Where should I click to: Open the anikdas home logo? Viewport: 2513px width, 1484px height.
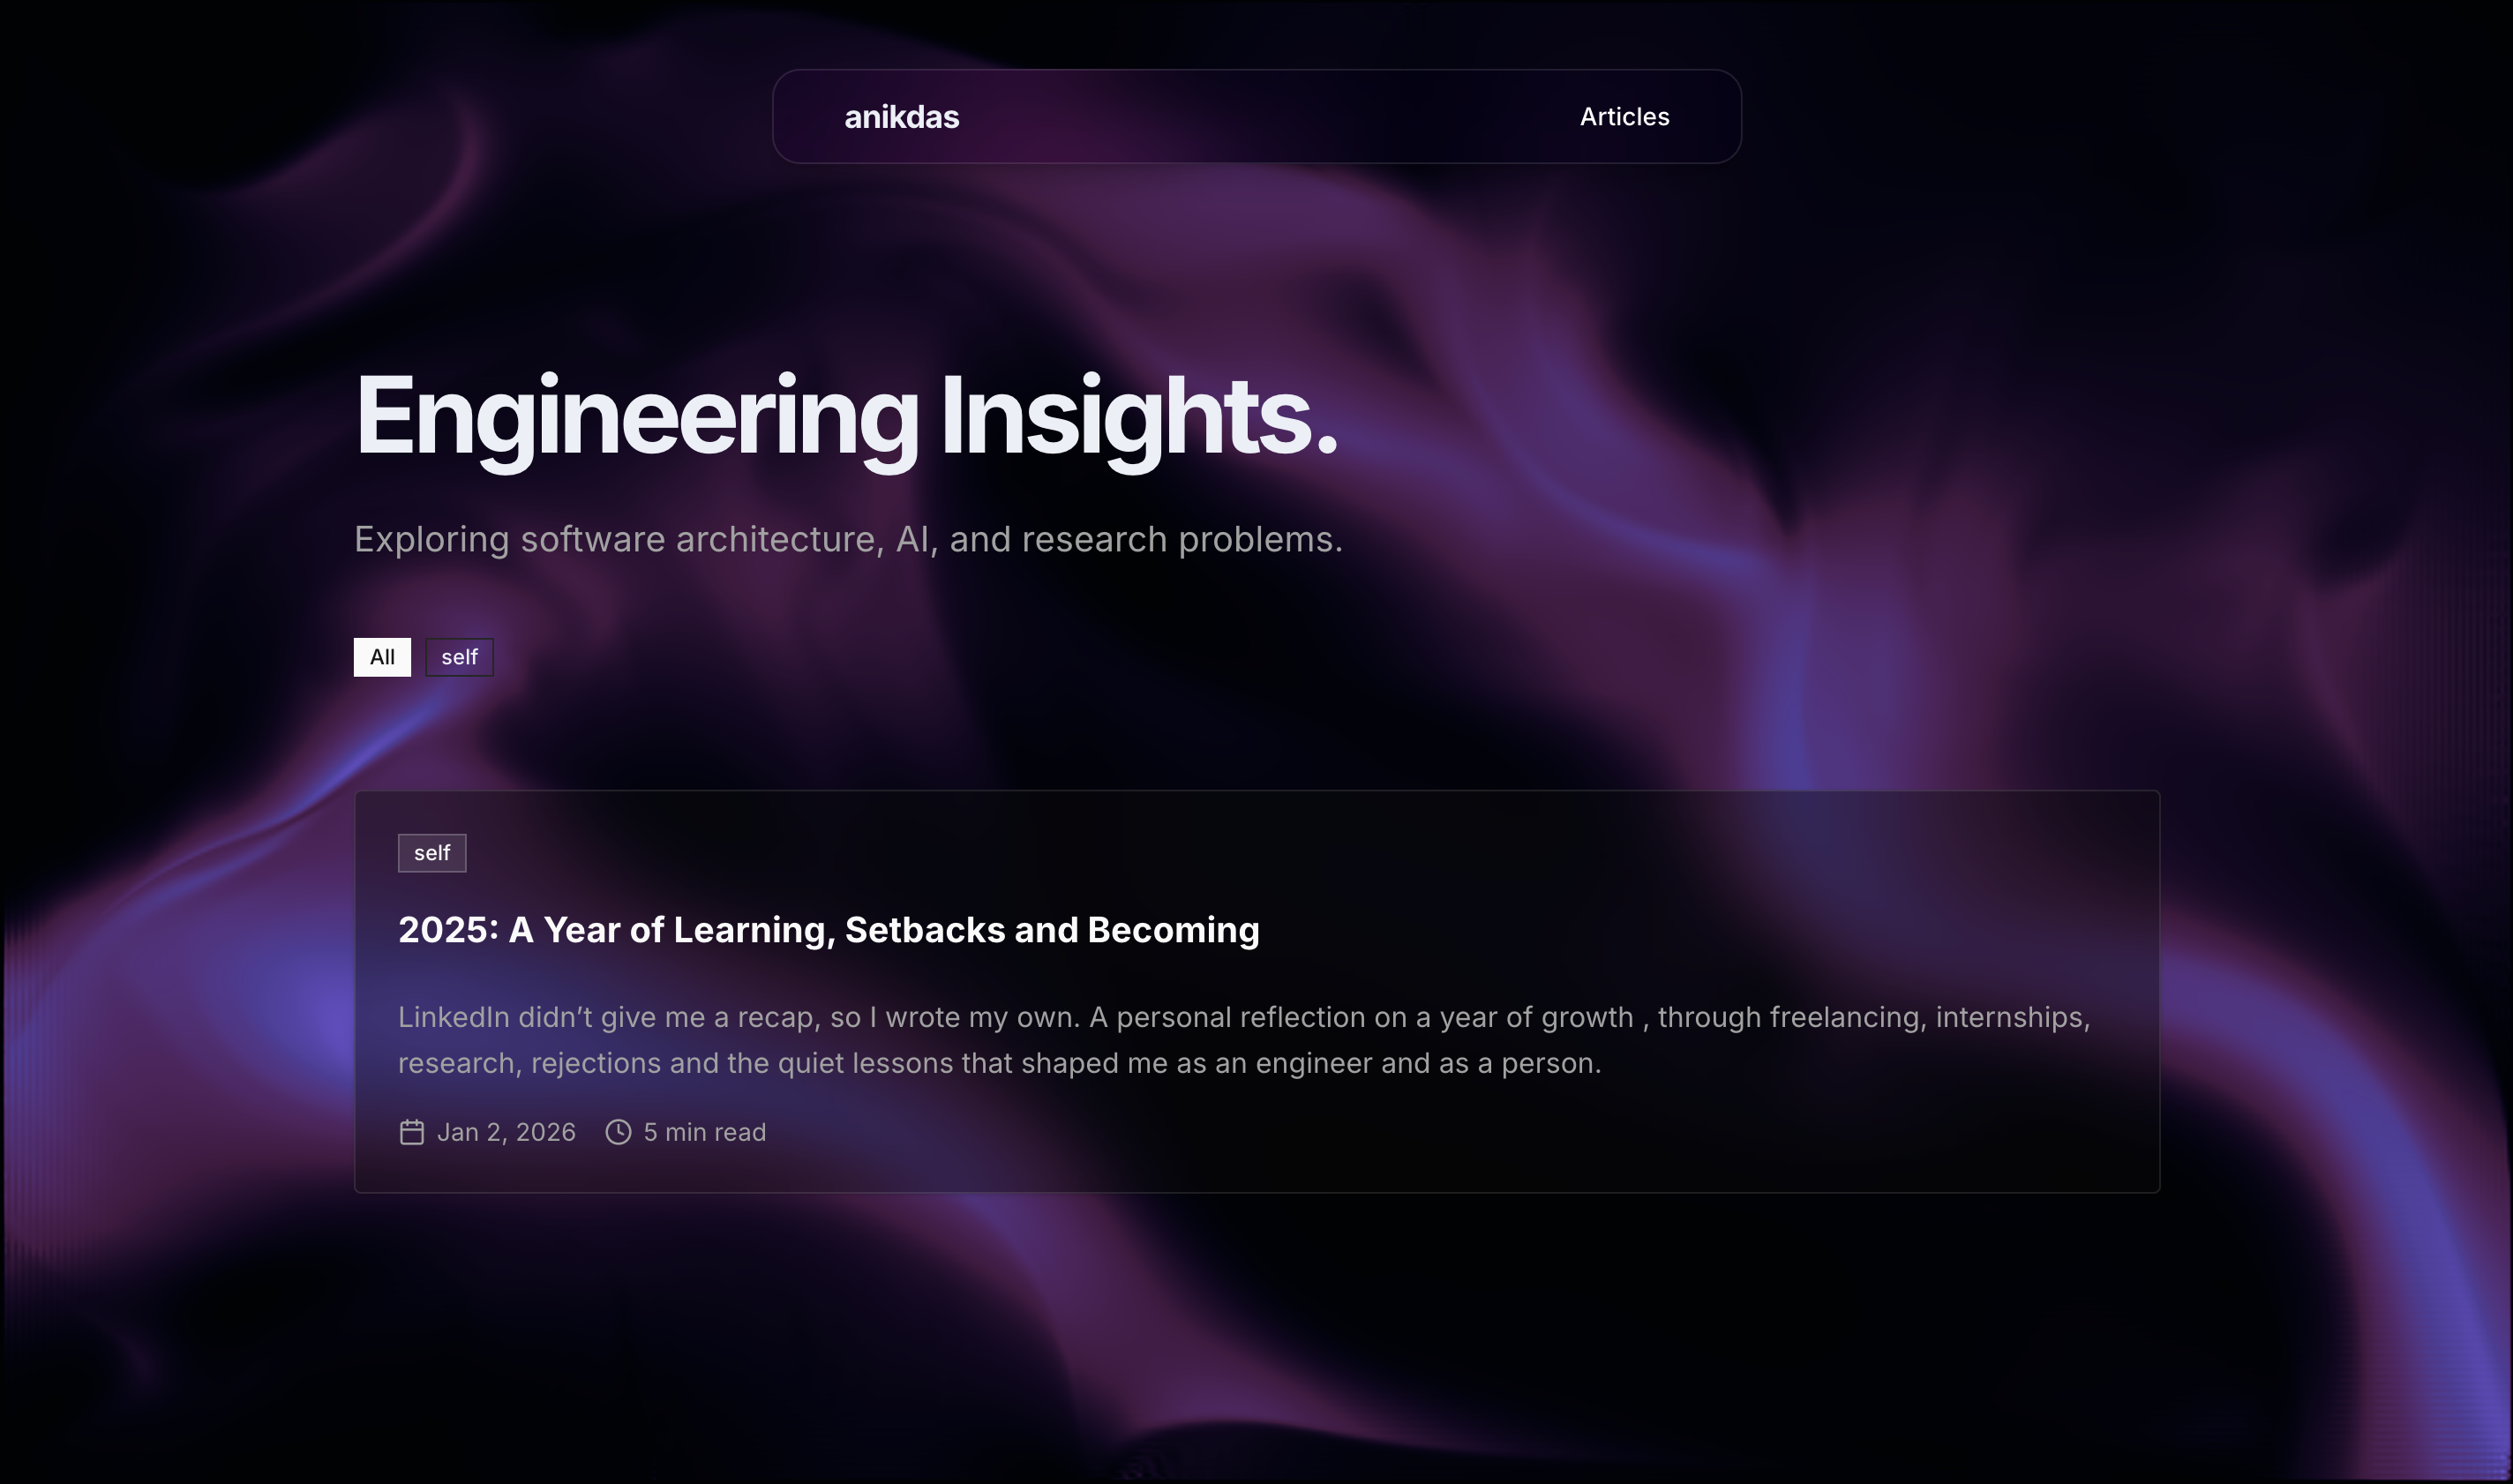901,117
